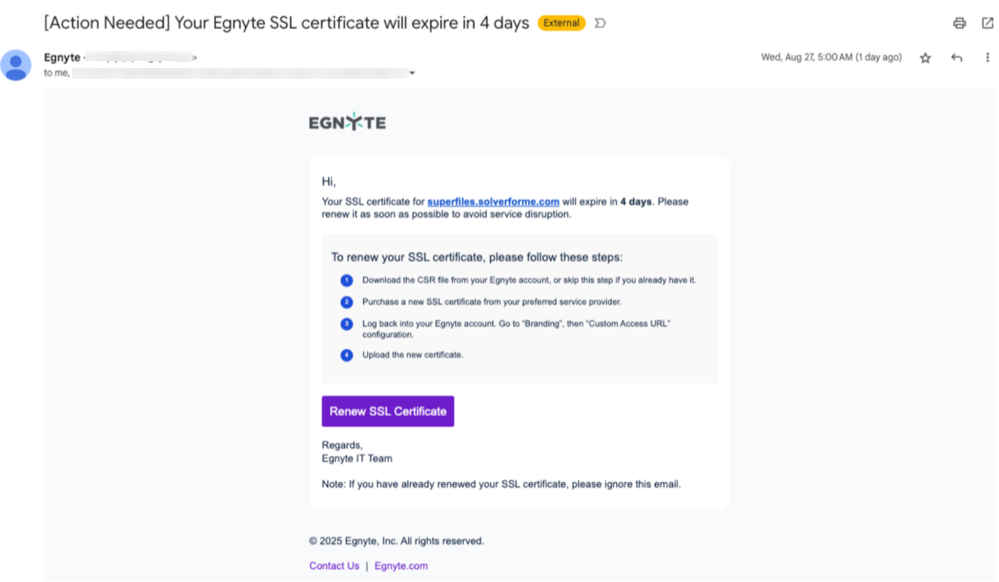Open the email in a new window

click(x=987, y=23)
